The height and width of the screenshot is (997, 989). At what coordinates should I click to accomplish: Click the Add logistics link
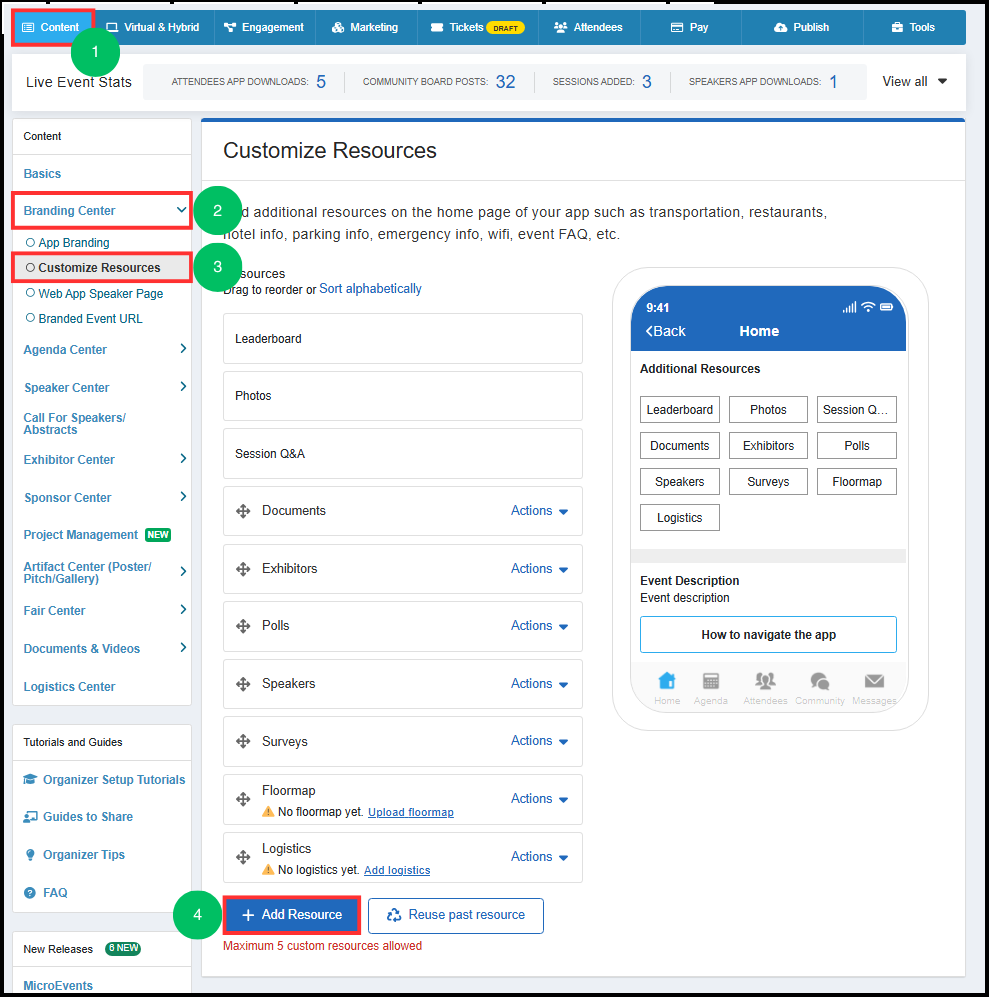click(397, 870)
